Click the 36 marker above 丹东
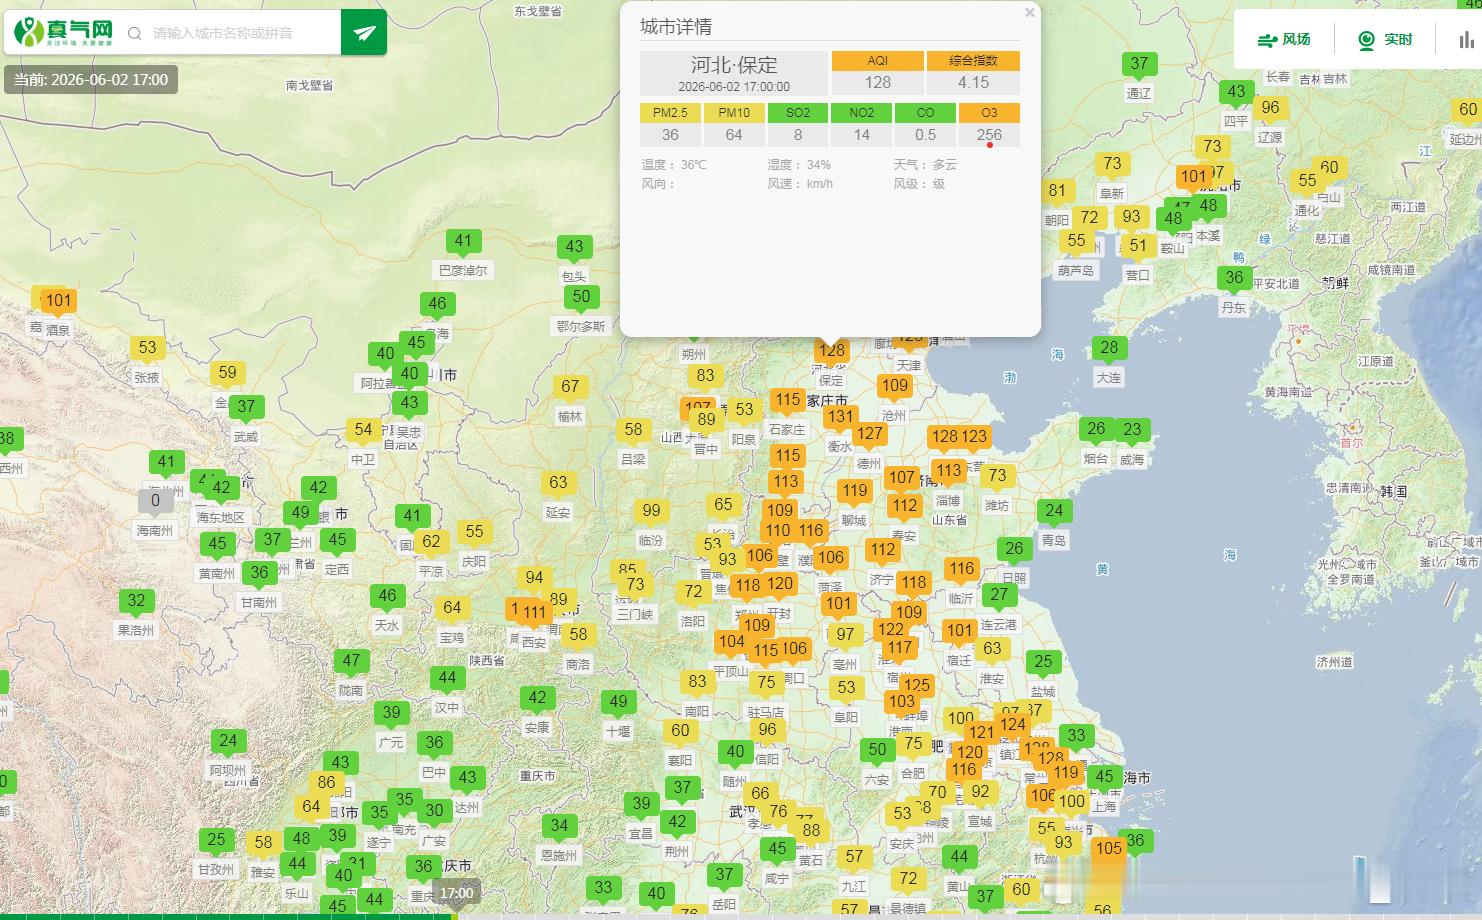The width and height of the screenshot is (1482, 920). point(1235,278)
